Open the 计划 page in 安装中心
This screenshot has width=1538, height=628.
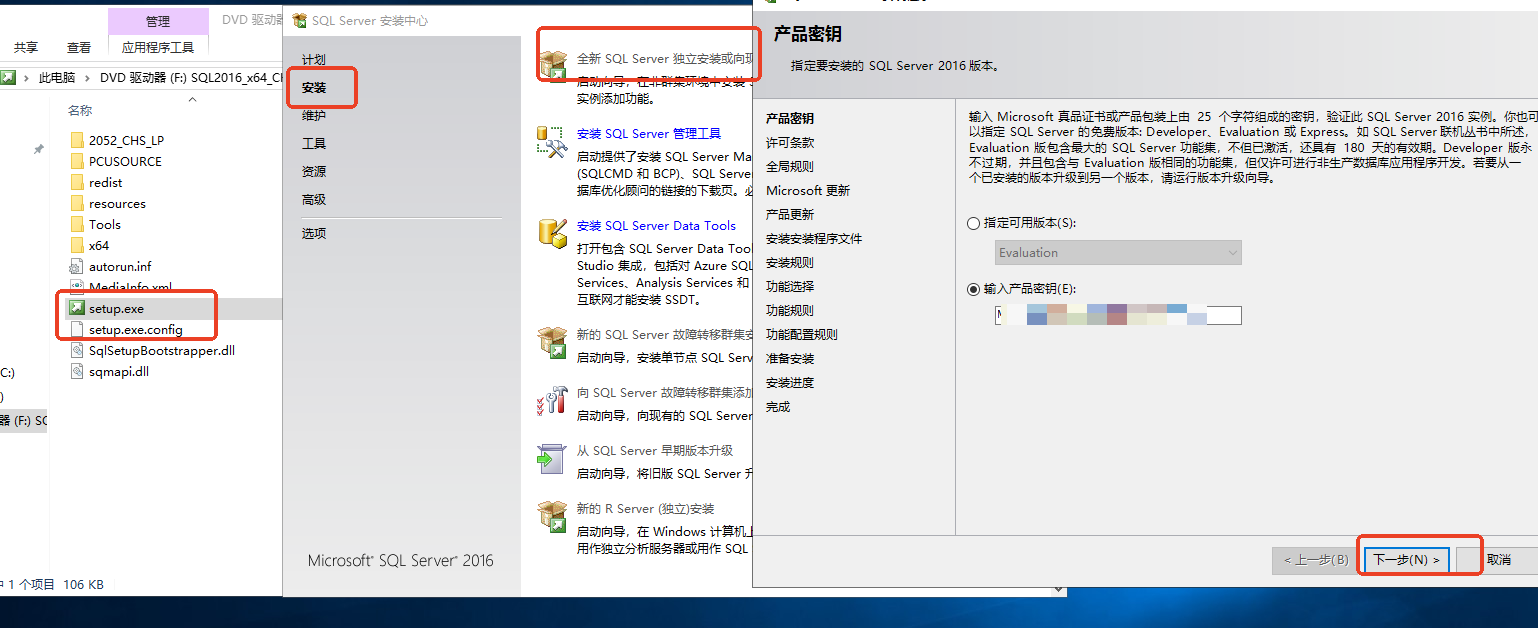(x=314, y=60)
